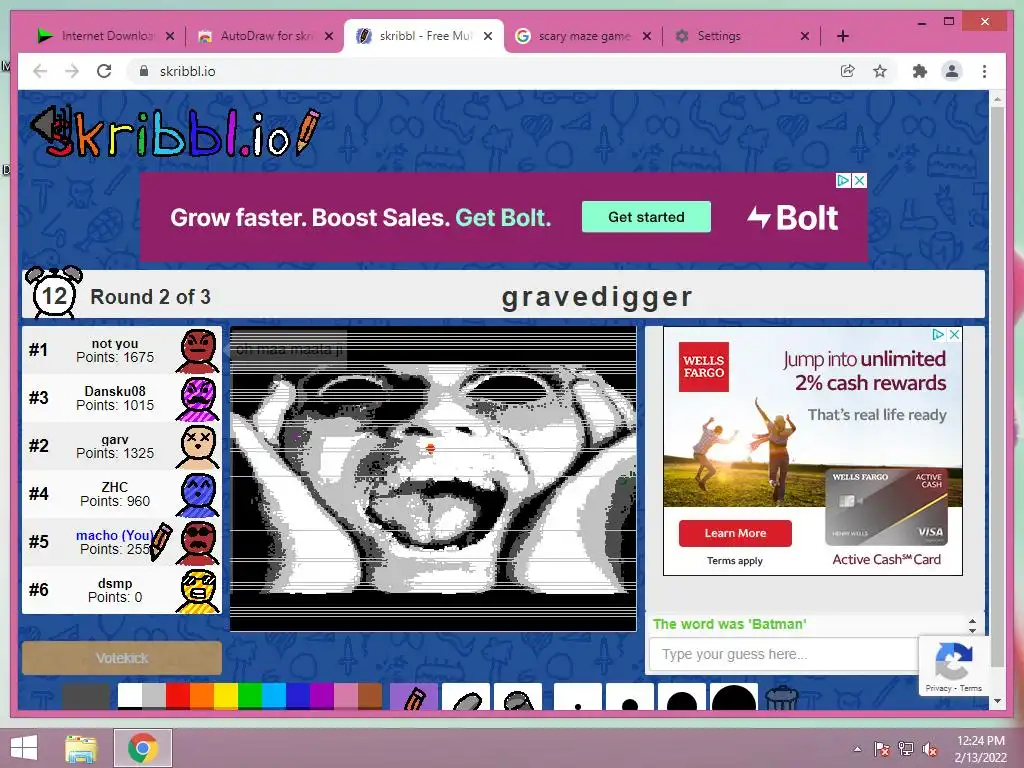Click in the guess input field

click(784, 654)
